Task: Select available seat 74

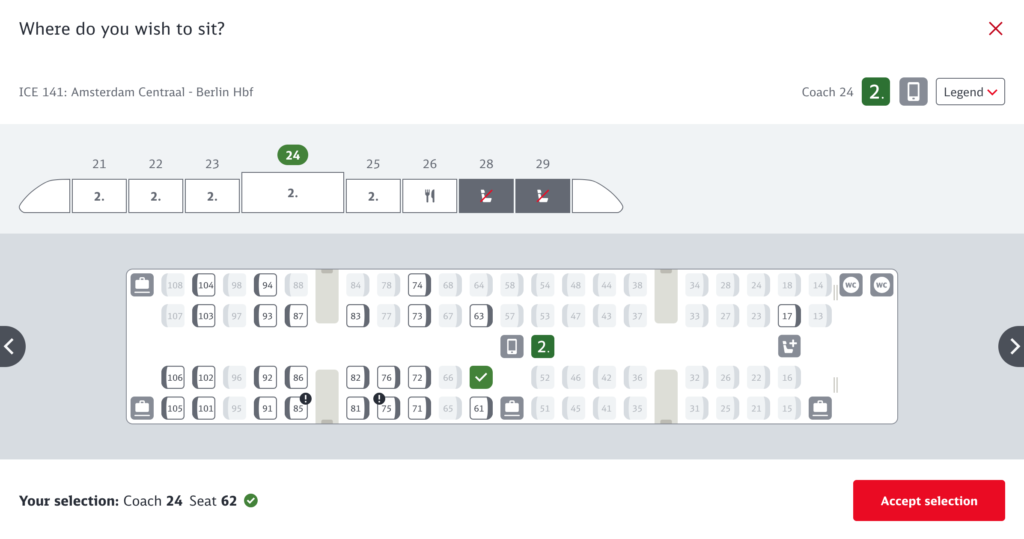Action: (419, 285)
